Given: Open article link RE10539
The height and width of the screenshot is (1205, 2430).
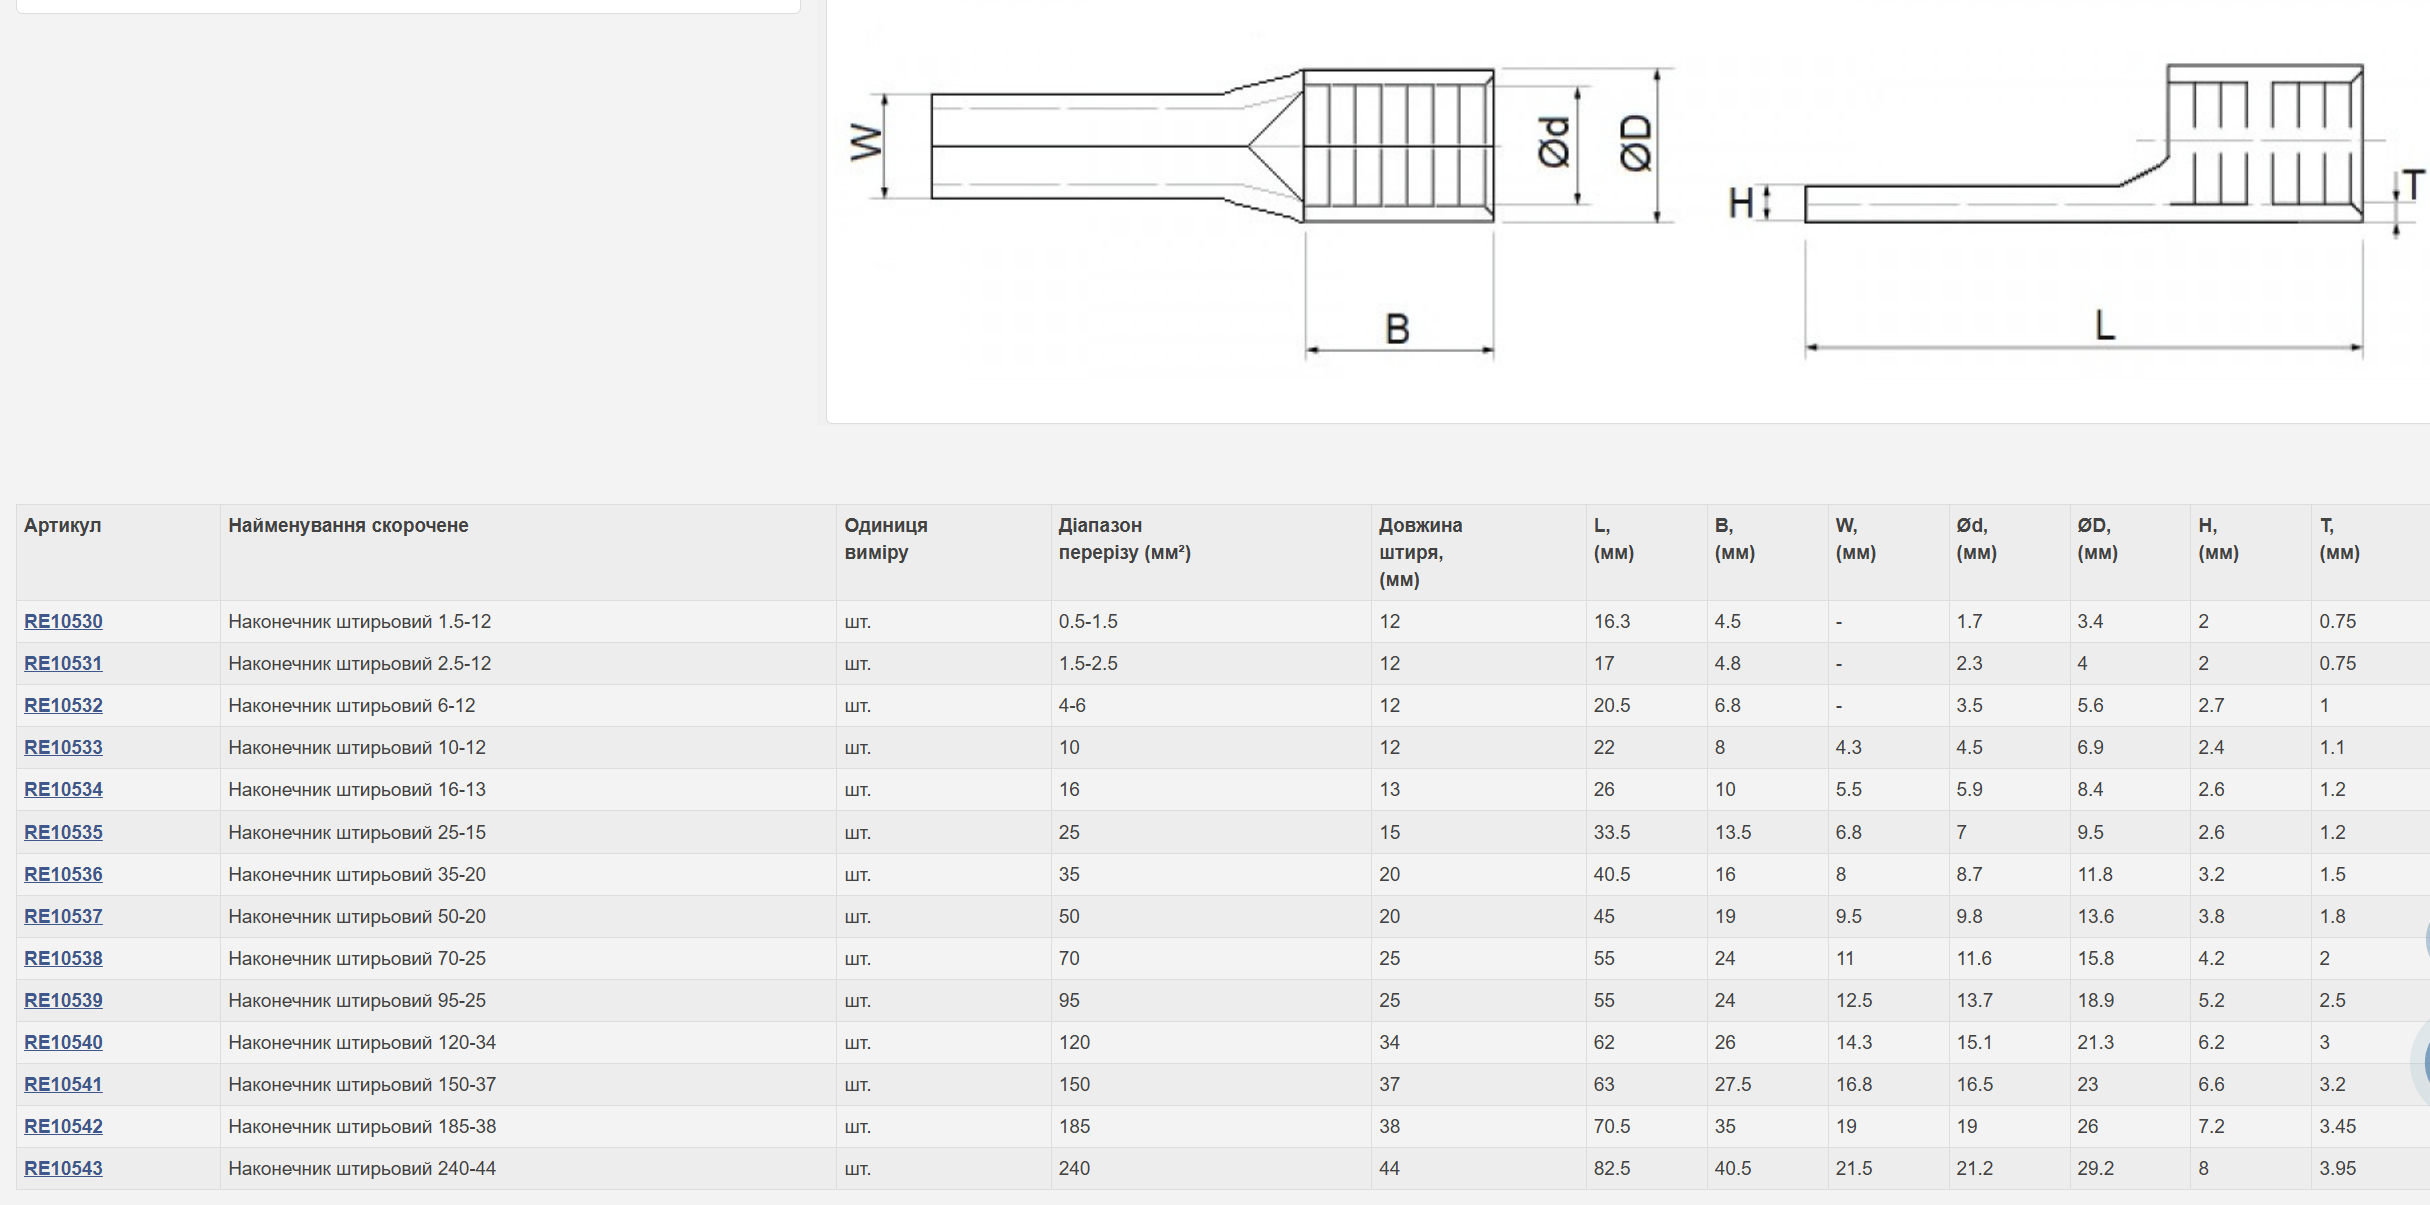Looking at the screenshot, I should point(63,1000).
